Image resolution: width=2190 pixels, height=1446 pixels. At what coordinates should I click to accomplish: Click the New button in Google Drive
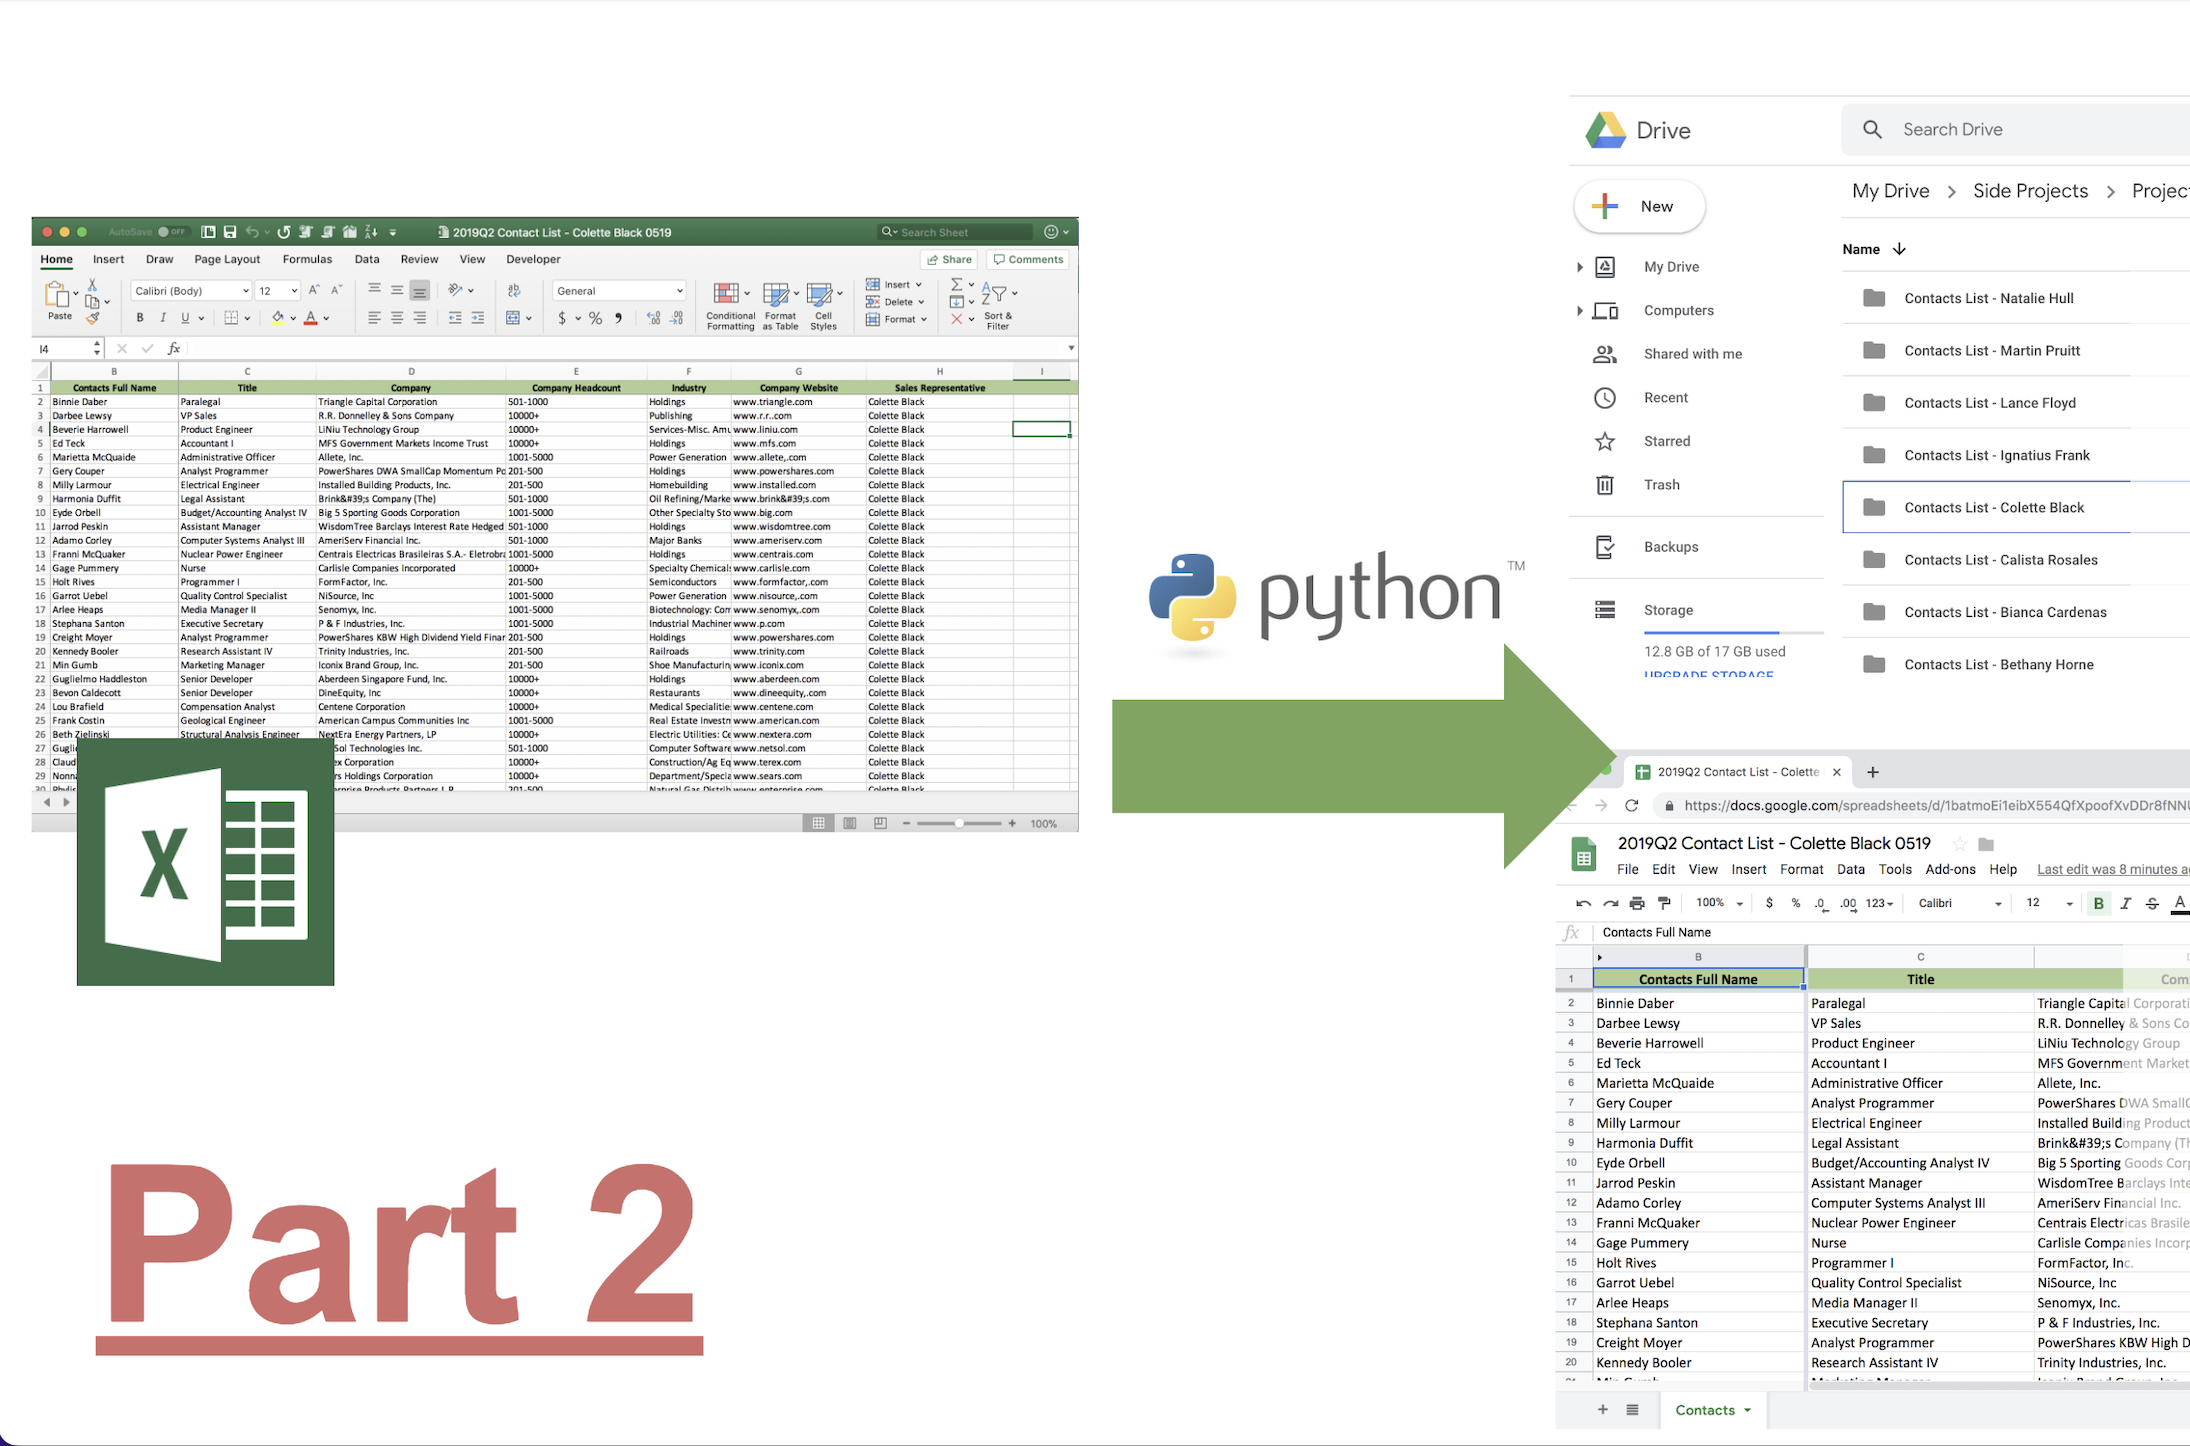coord(1640,206)
